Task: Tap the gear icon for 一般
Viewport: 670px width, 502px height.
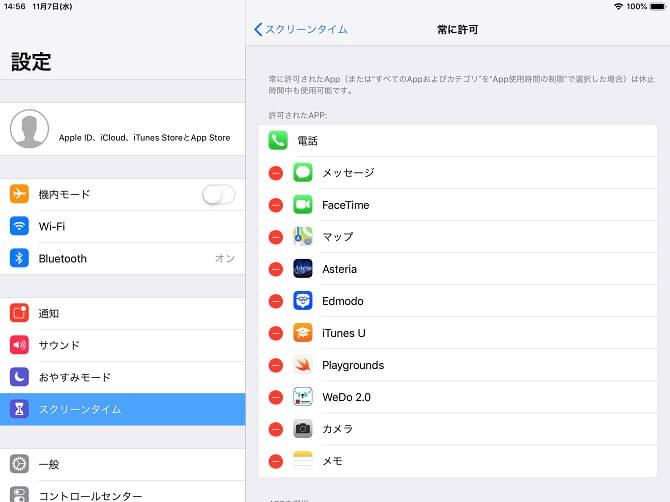Action: tap(19, 464)
